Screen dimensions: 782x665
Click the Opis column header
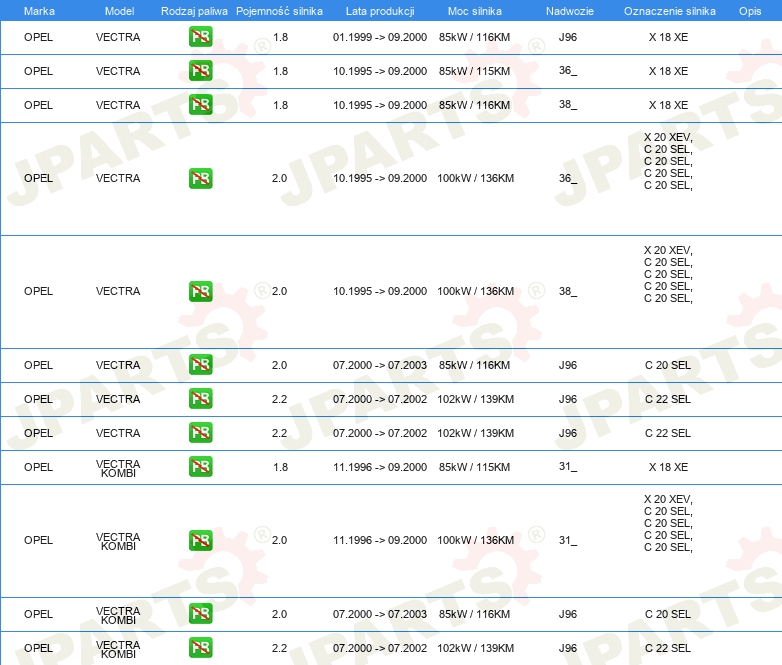click(749, 10)
